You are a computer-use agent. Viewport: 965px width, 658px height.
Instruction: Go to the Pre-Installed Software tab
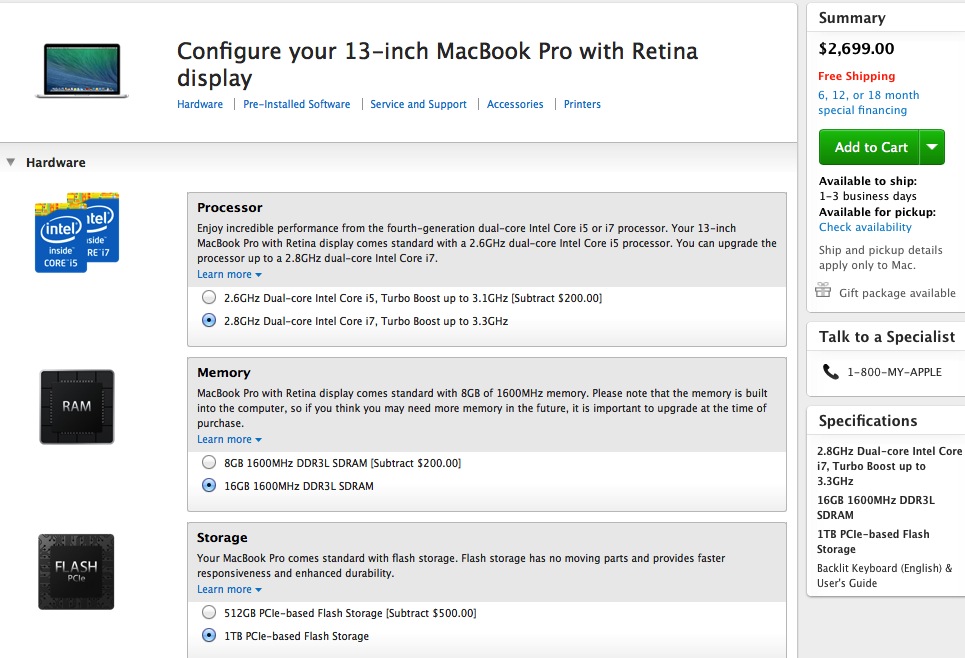297,104
